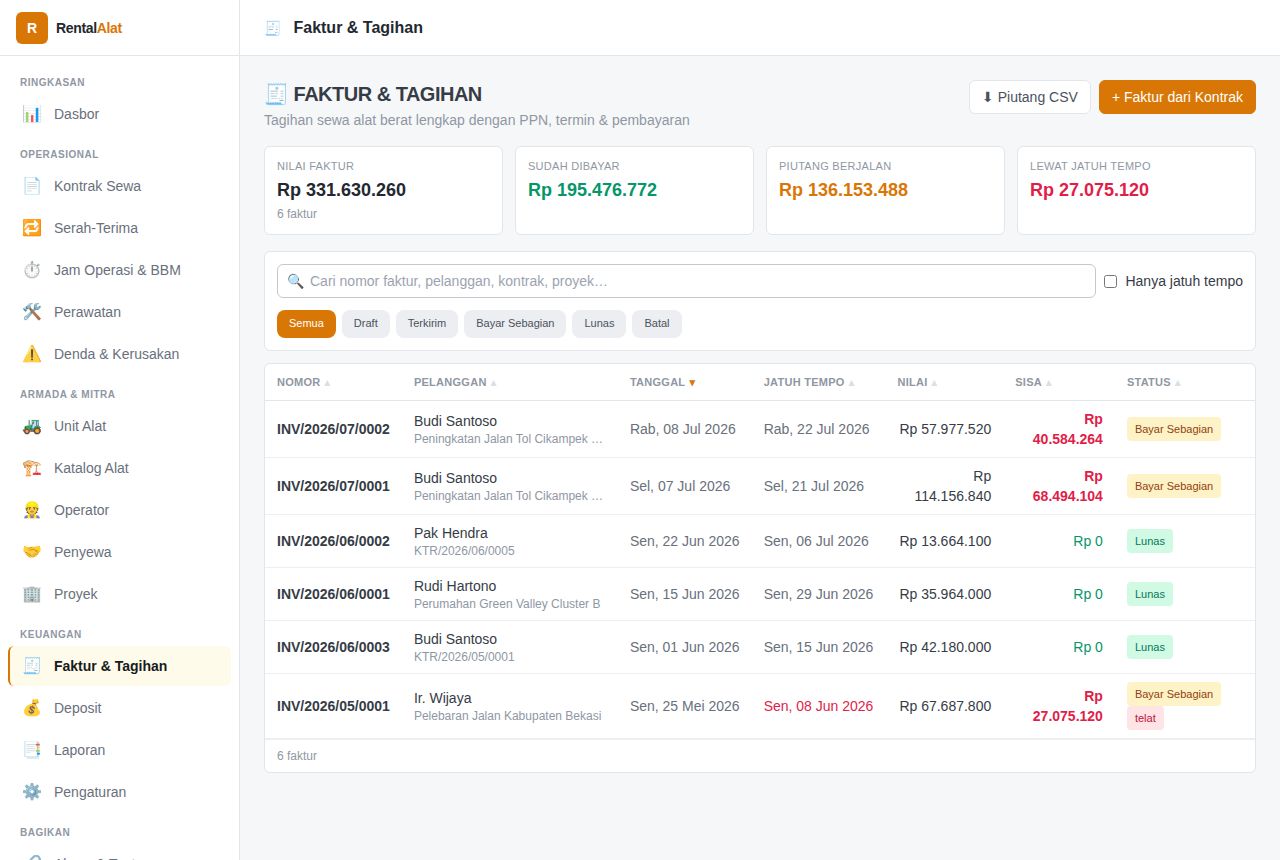Click customer name Rudi Hartono
This screenshot has height=860, width=1280.
pos(455,586)
